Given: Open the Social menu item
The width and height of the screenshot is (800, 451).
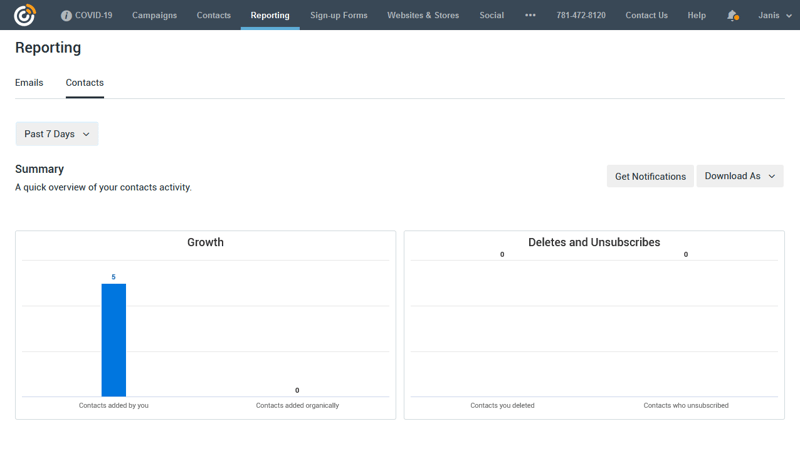Looking at the screenshot, I should pyautogui.click(x=491, y=16).
